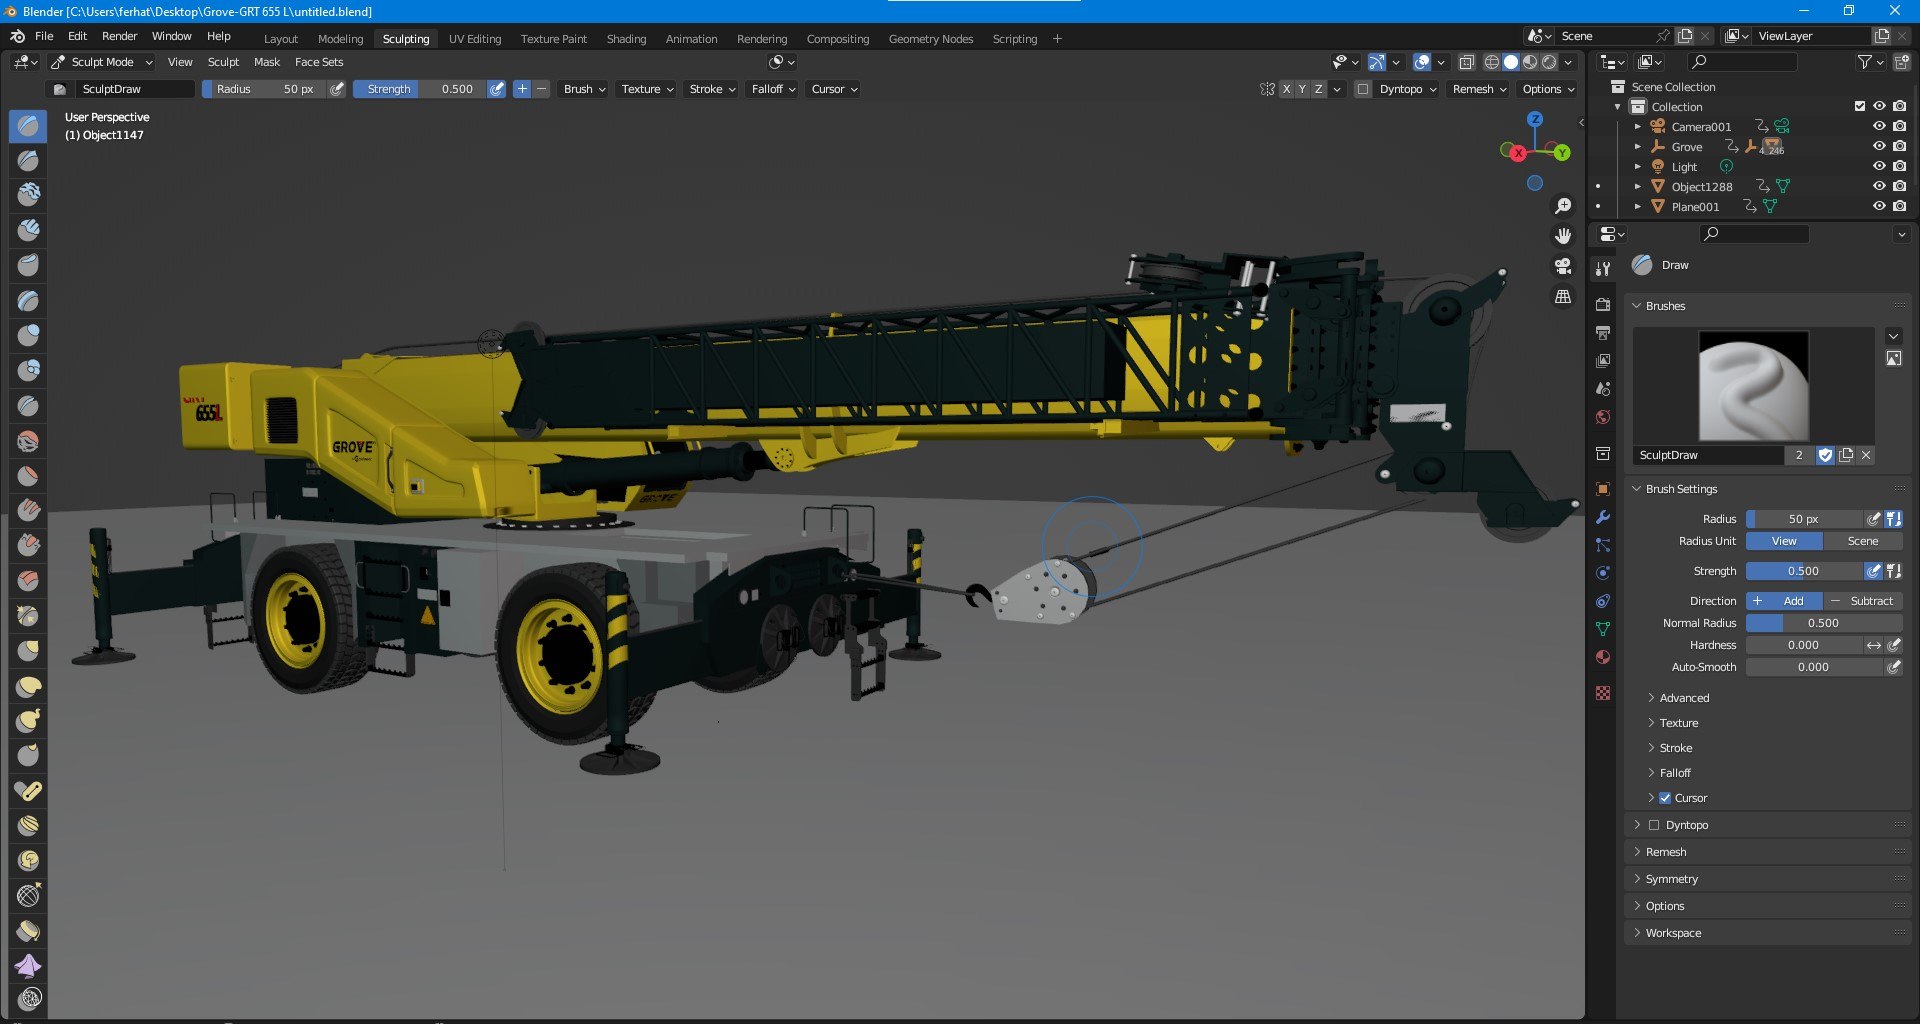Open the Material properties tab icon
The width and height of the screenshot is (1920, 1024).
coord(1603,657)
